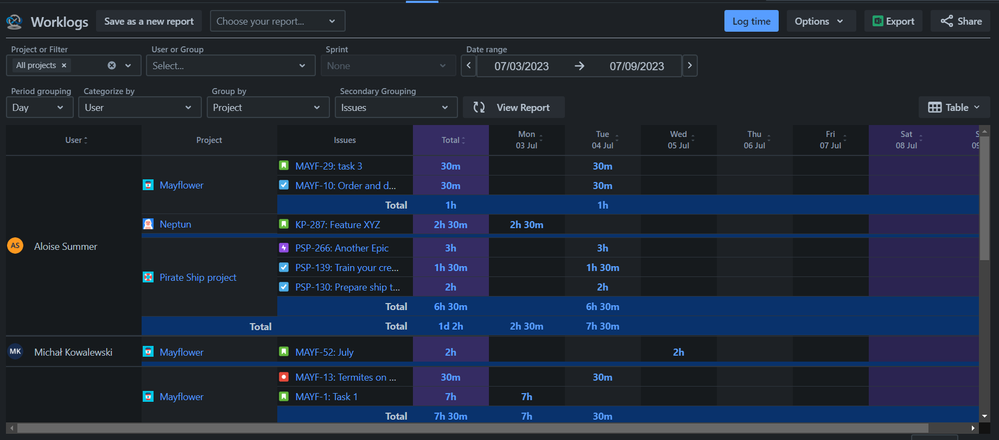Image resolution: width=999 pixels, height=440 pixels.
Task: Click Save as a new report
Action: (150, 21)
